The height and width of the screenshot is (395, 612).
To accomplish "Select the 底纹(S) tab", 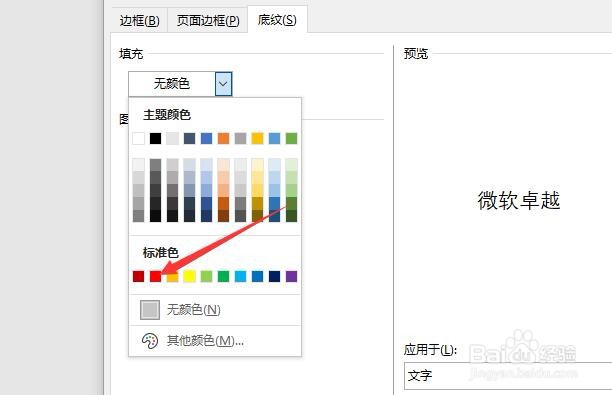I will pos(277,20).
